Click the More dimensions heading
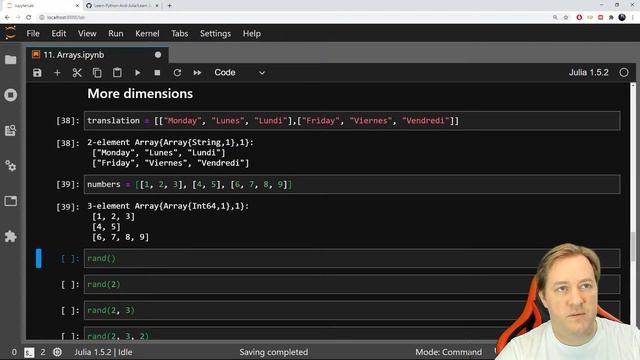This screenshot has height=360, width=640. (x=140, y=94)
